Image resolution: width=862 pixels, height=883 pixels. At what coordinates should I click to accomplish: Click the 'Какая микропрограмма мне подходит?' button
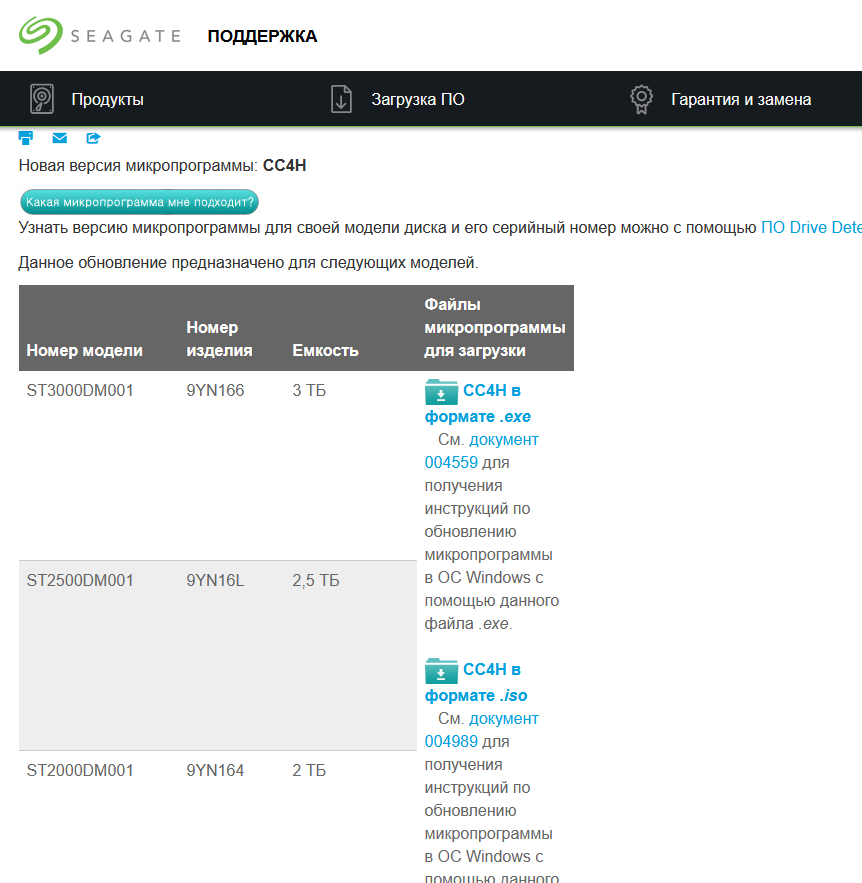(140, 202)
